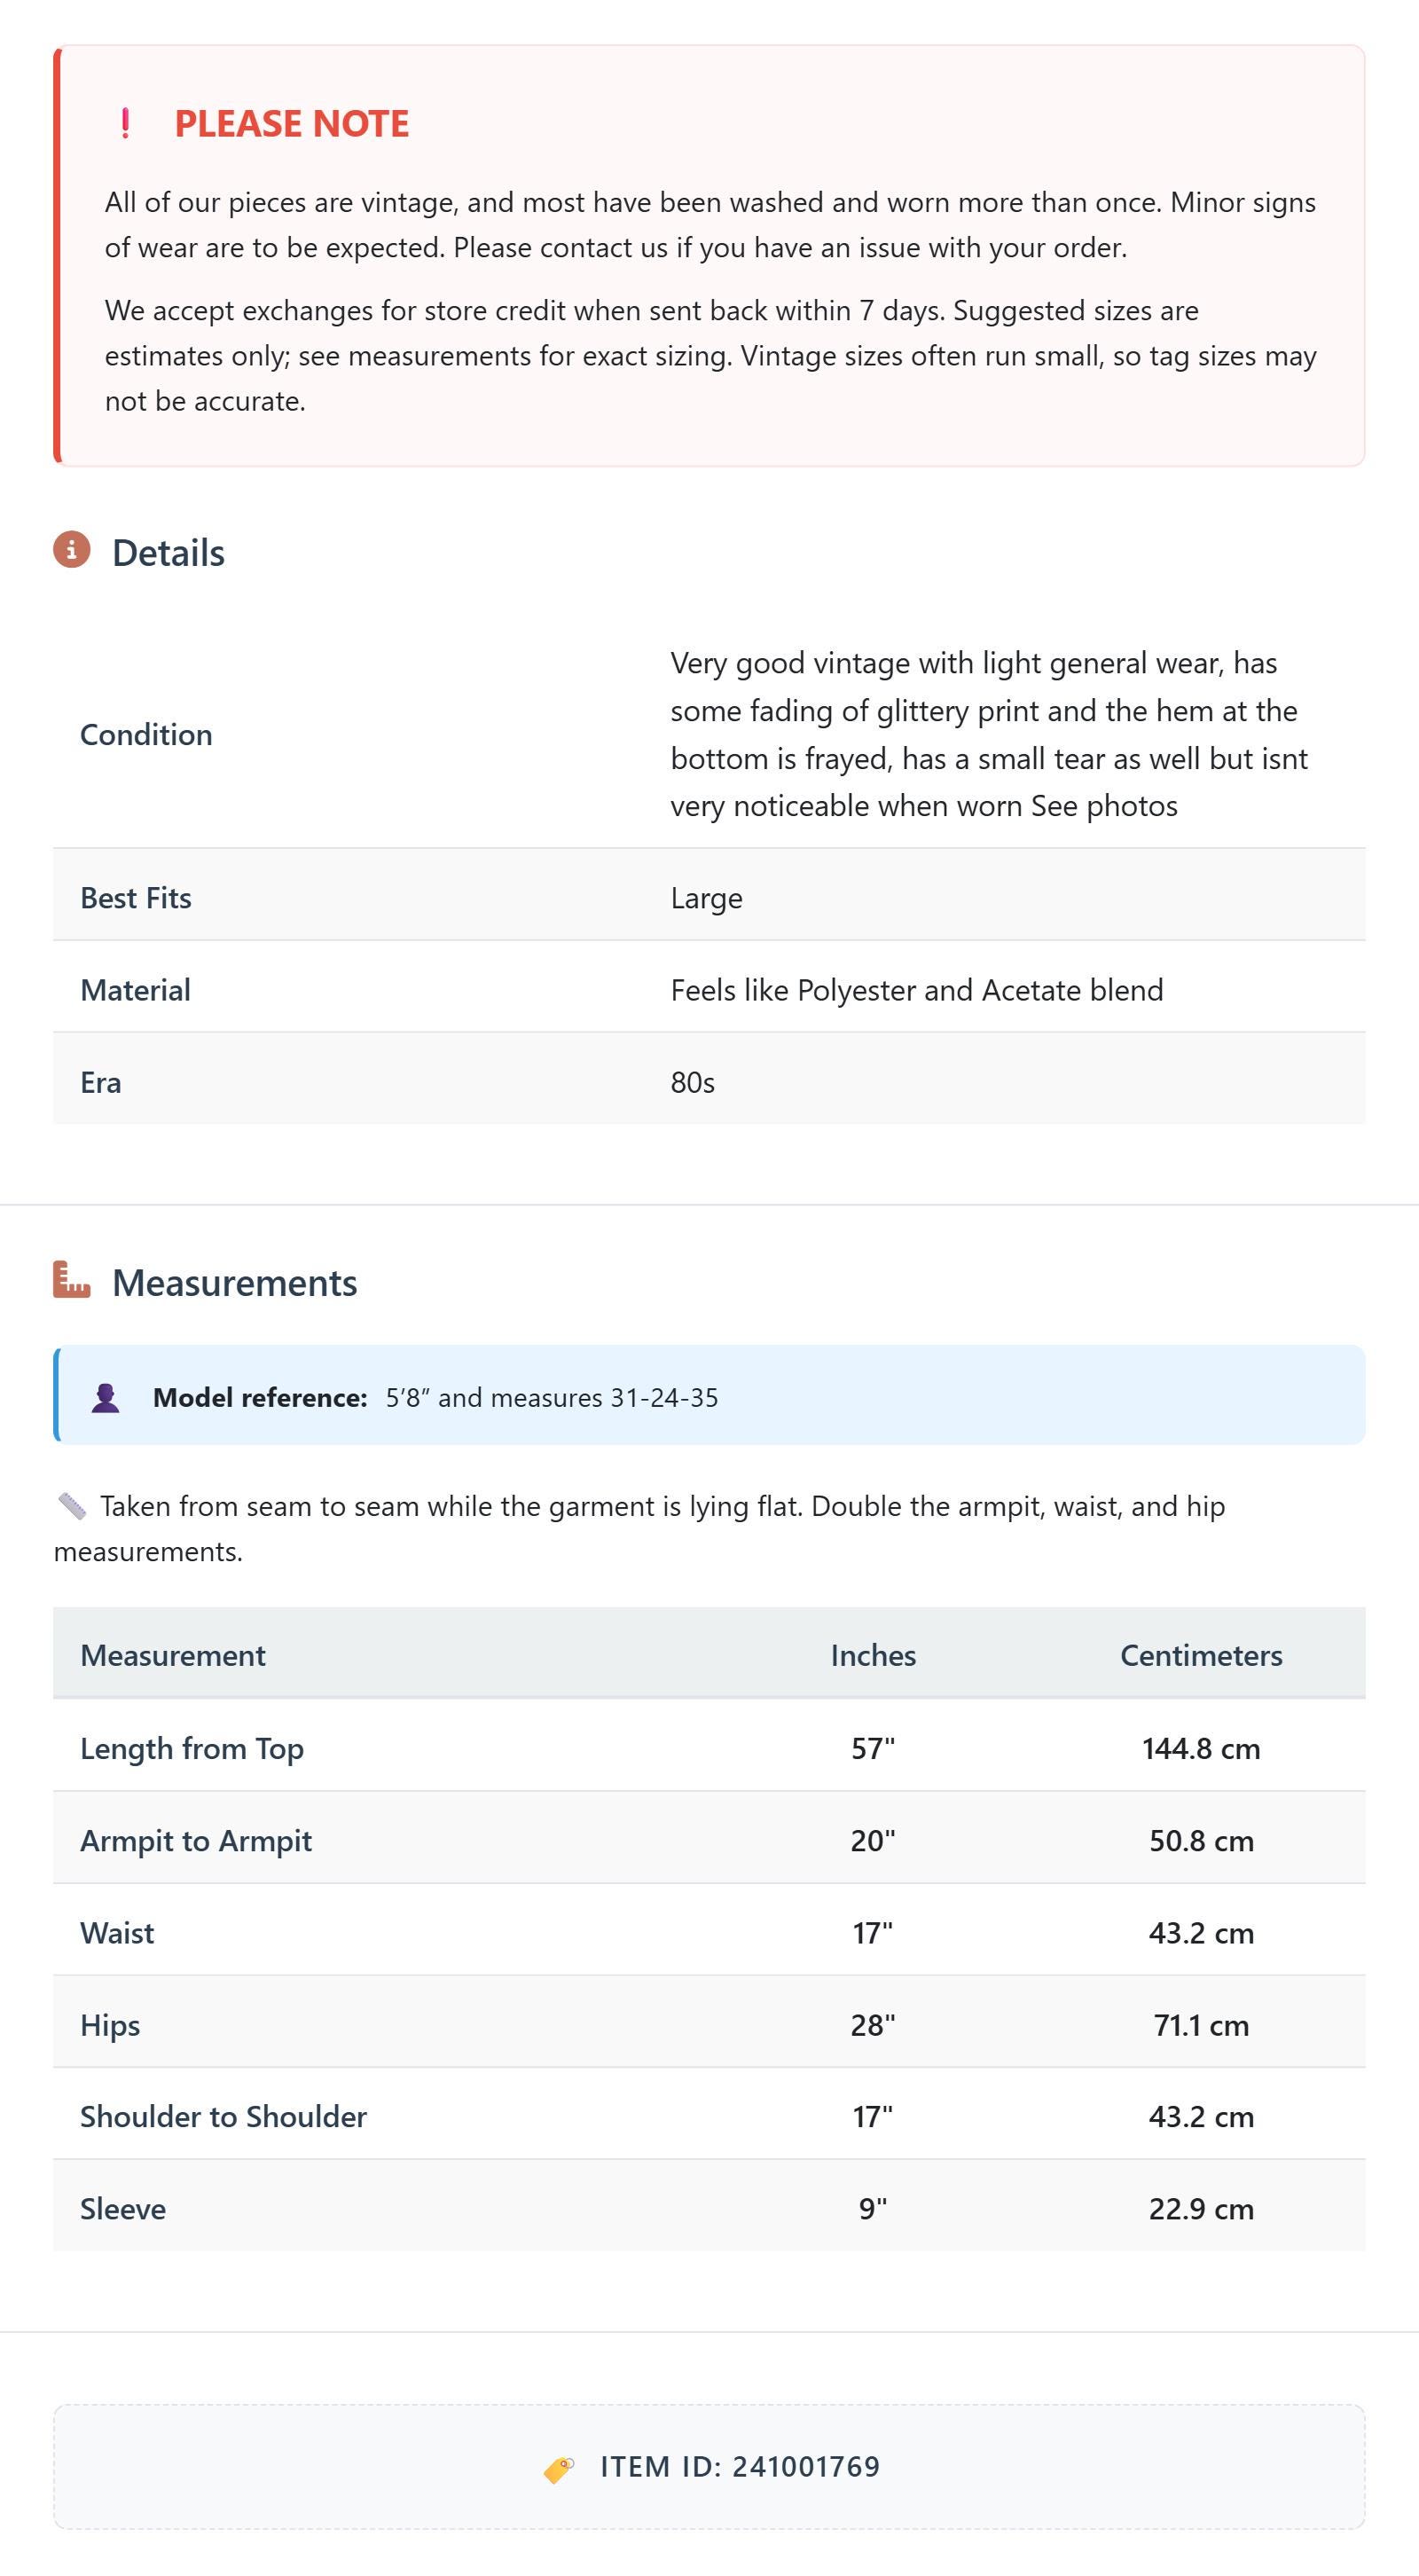Click the Details info circle icon
The image size is (1419, 2576).
click(72, 550)
